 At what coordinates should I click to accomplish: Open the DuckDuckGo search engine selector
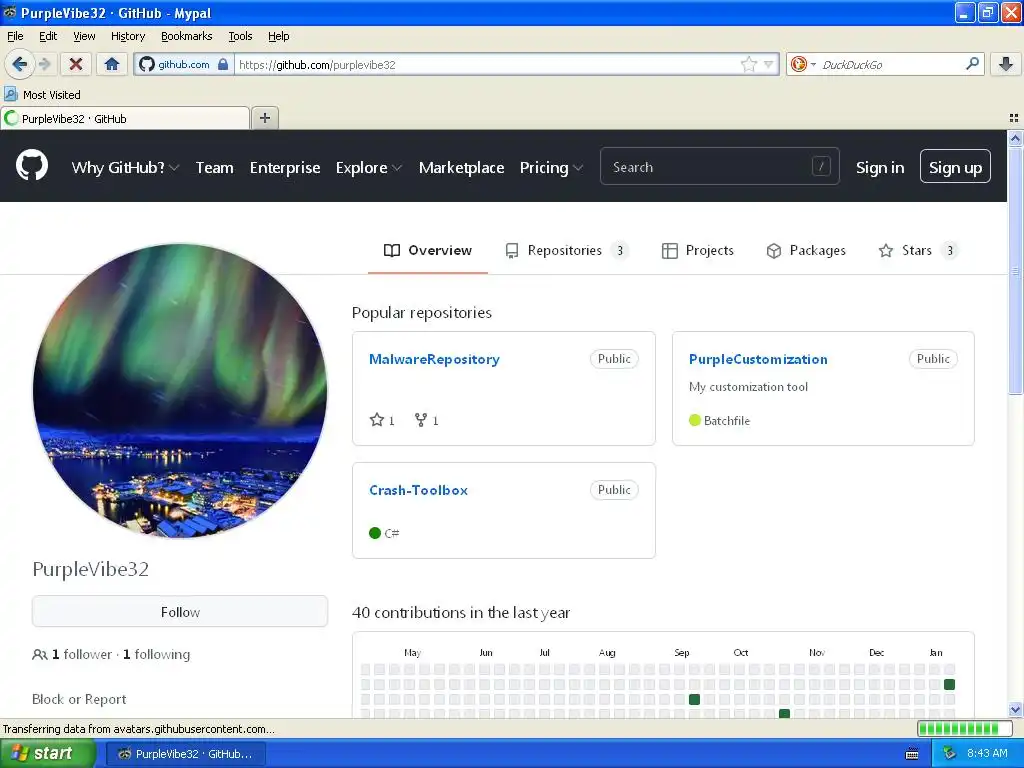[x=803, y=64]
